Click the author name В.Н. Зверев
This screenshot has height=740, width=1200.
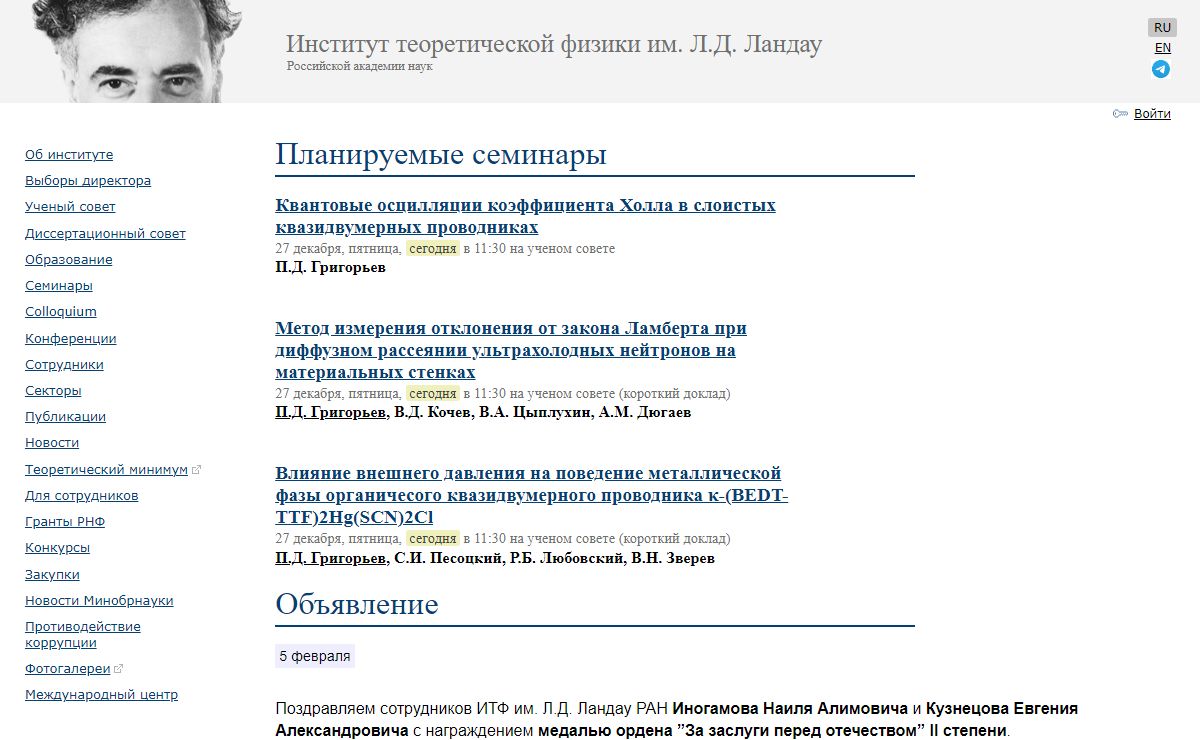673,558
